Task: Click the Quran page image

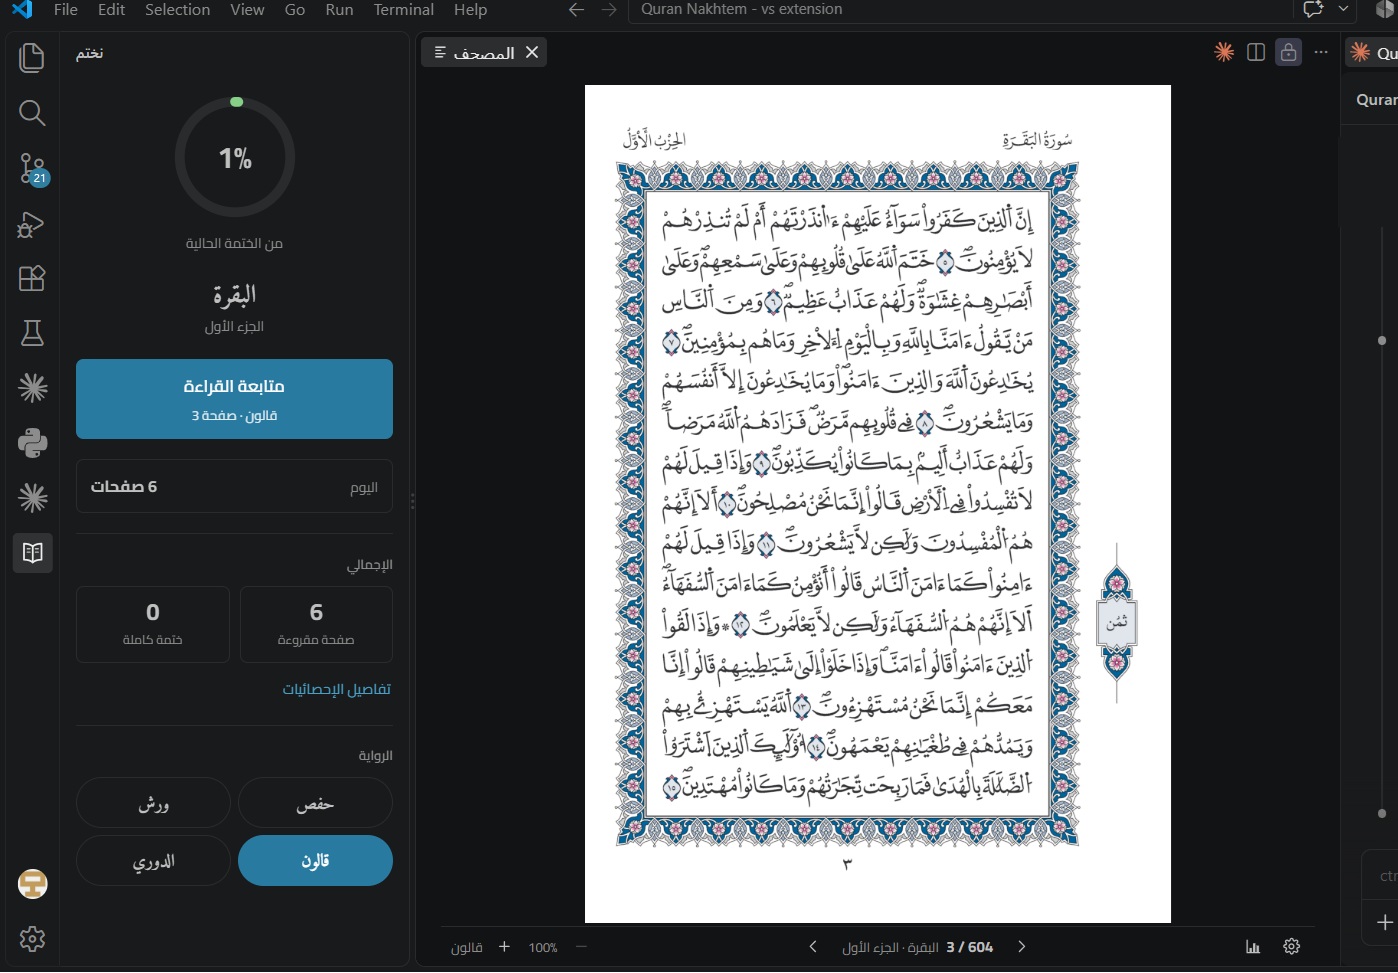Action: point(878,504)
